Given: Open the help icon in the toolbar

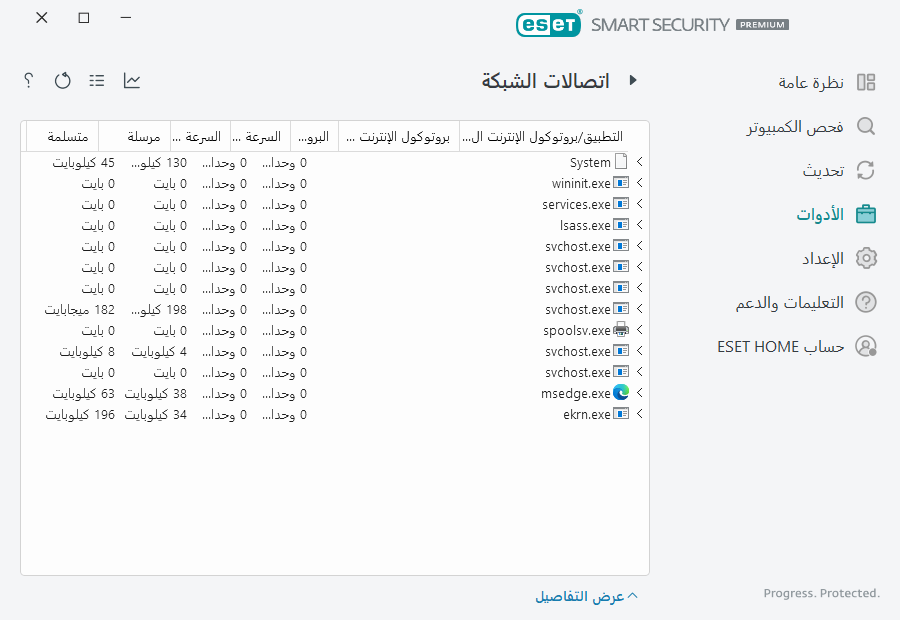Looking at the screenshot, I should (x=27, y=81).
